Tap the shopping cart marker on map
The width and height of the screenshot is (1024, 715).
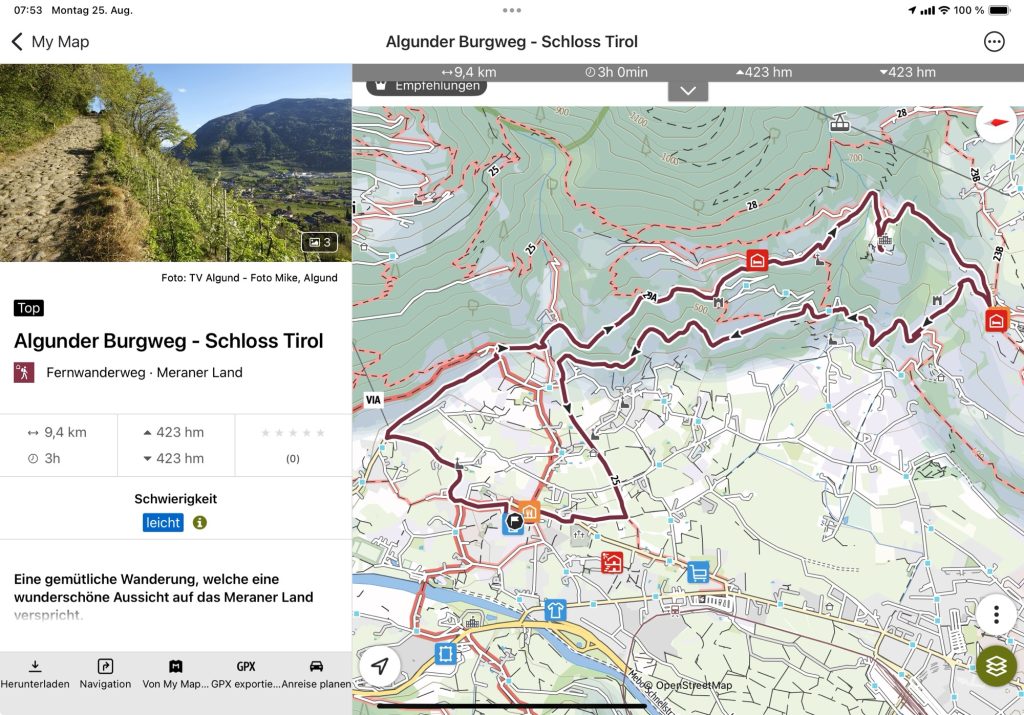[x=698, y=572]
